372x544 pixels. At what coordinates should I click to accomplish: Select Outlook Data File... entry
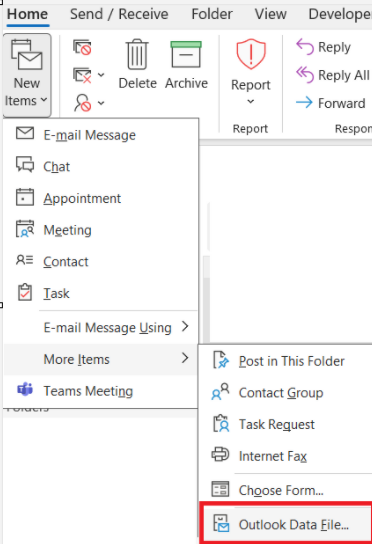[286, 524]
